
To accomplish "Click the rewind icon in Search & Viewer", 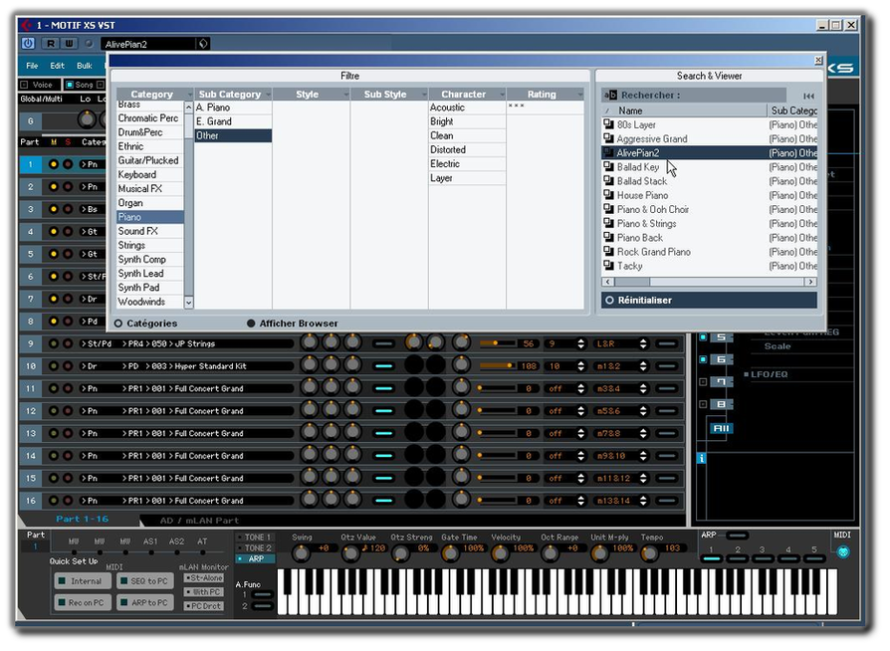I will [x=808, y=96].
